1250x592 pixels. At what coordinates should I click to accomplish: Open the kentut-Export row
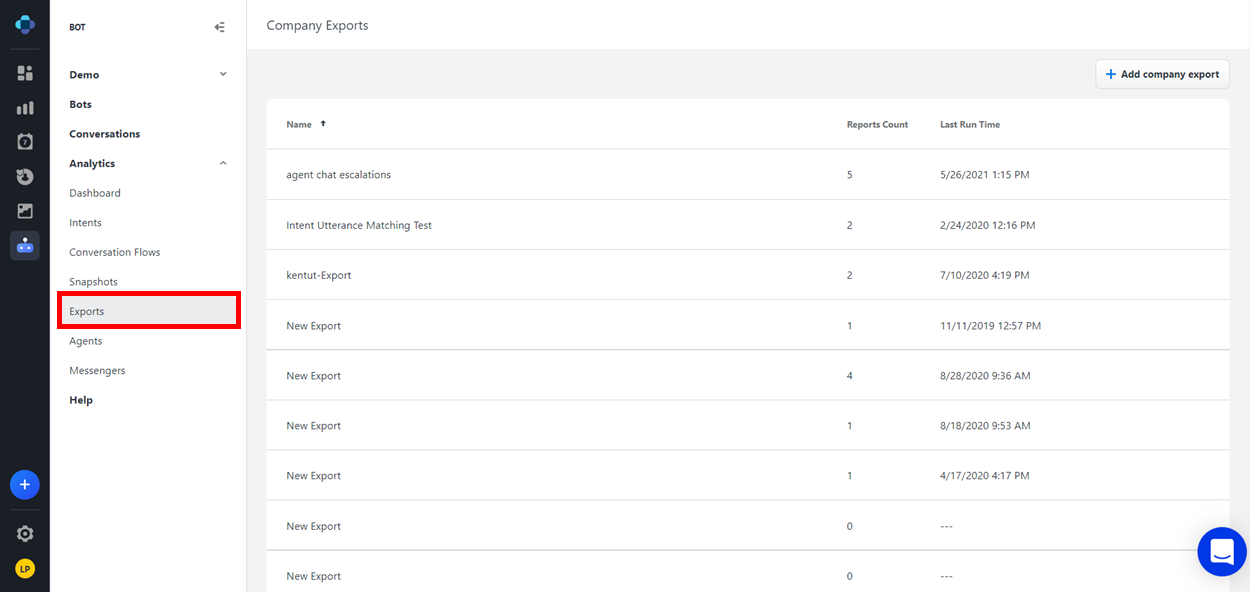(x=318, y=275)
